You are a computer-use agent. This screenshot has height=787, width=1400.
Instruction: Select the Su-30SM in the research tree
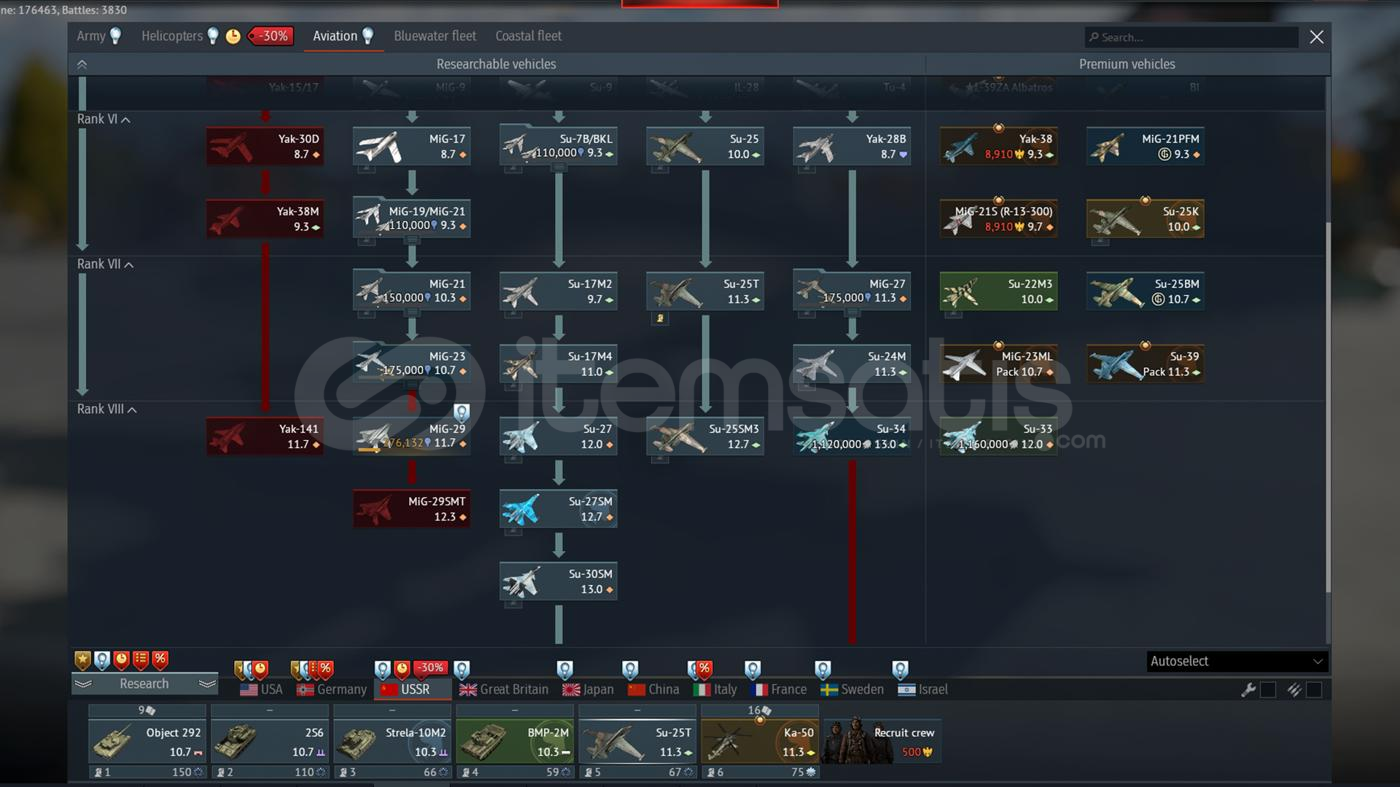pyautogui.click(x=558, y=582)
